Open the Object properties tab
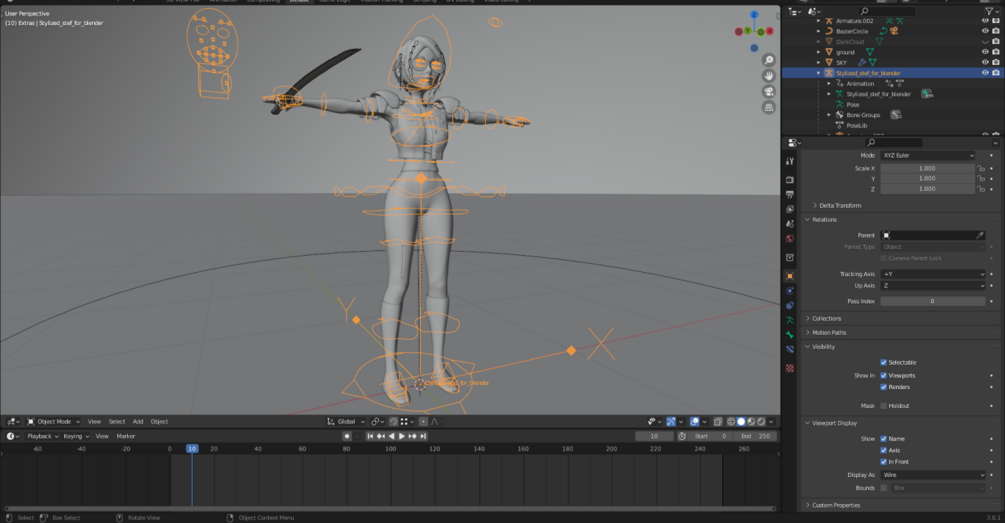This screenshot has height=523, width=1005. [790, 276]
